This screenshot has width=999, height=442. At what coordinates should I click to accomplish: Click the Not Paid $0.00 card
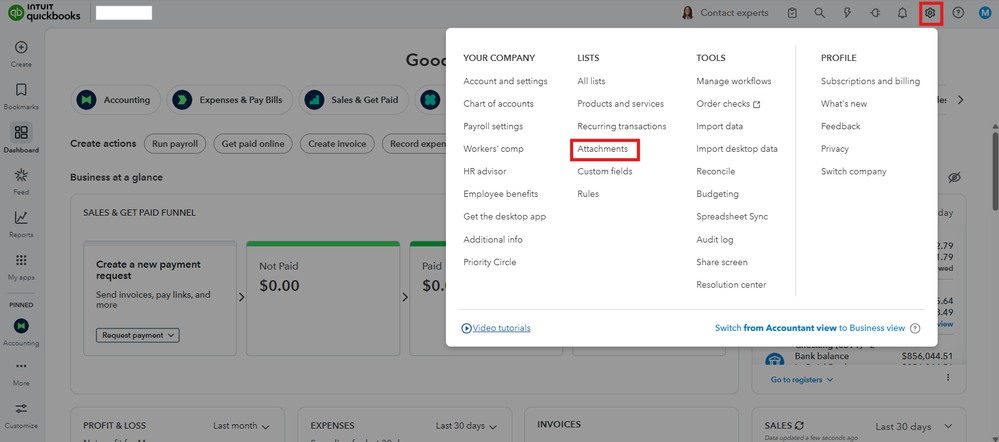tap(323, 298)
